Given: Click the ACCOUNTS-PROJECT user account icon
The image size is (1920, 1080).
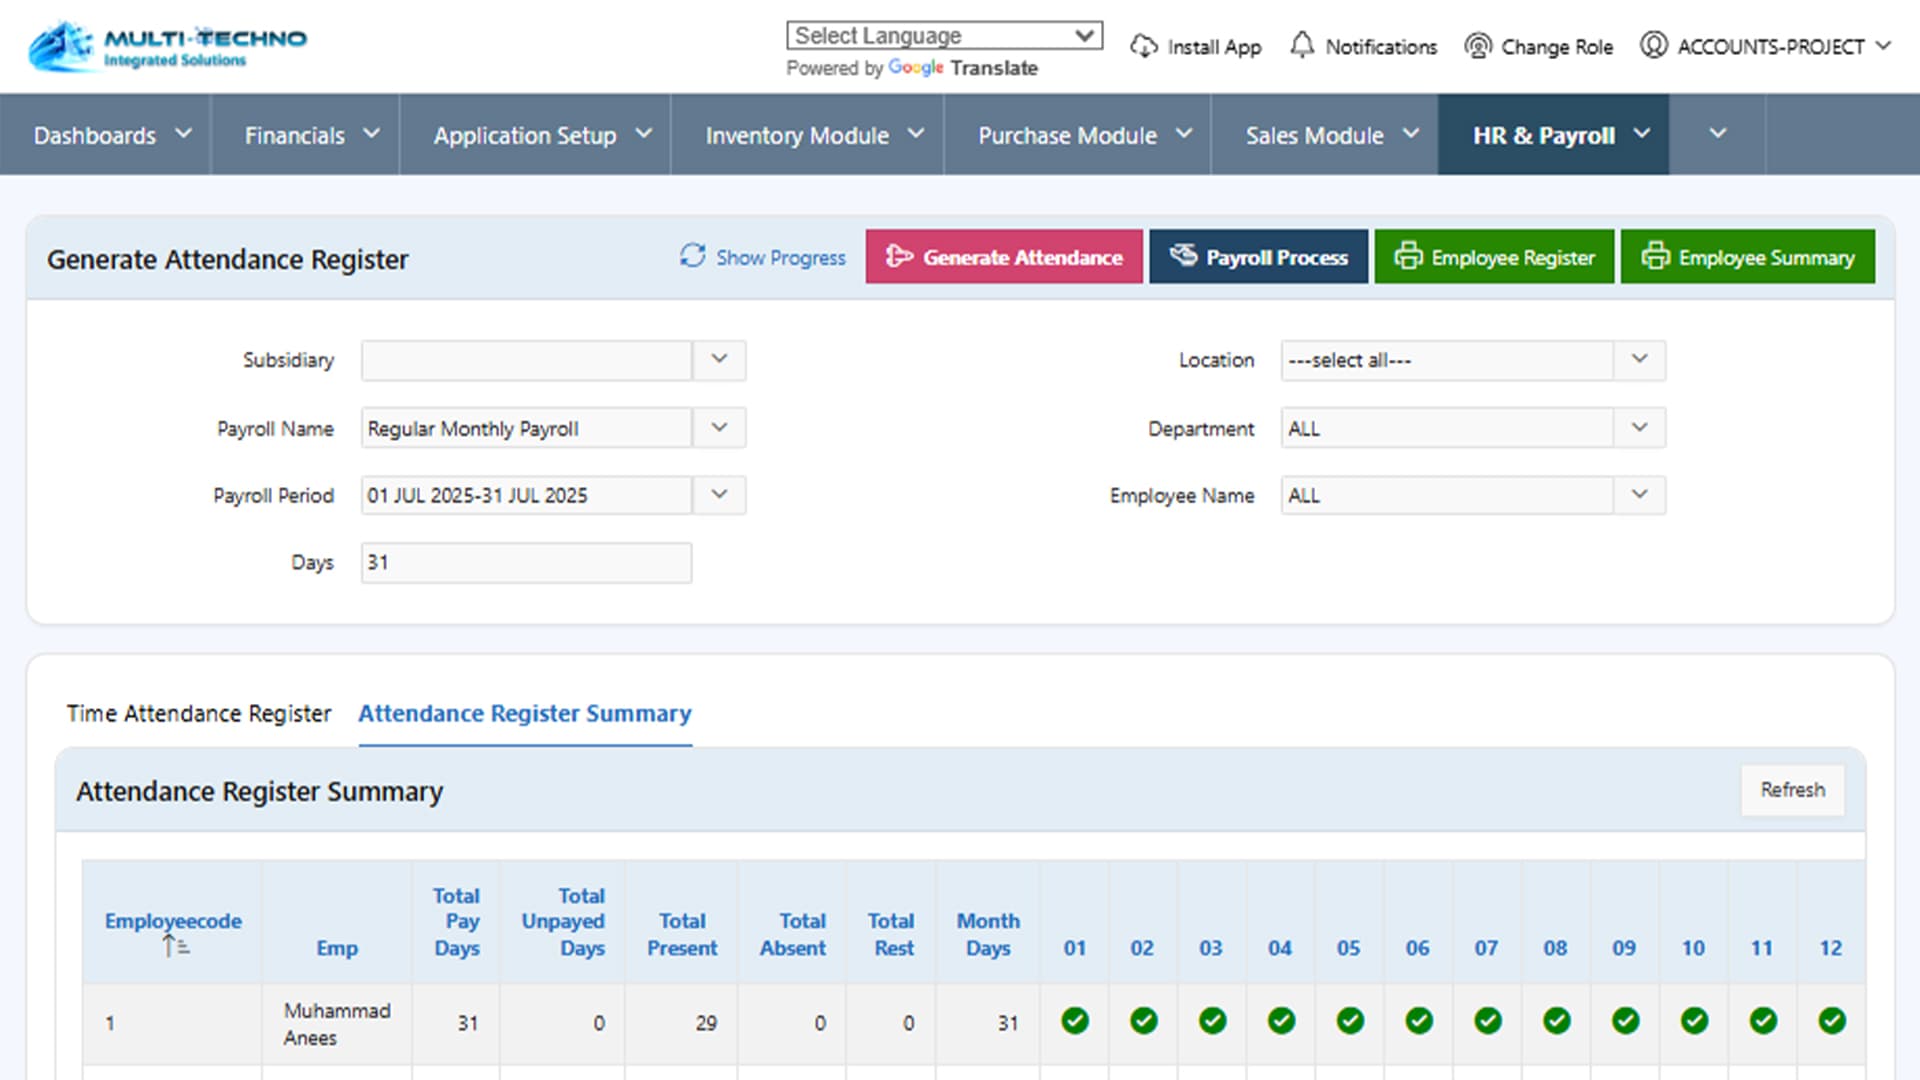Looking at the screenshot, I should click(1654, 46).
